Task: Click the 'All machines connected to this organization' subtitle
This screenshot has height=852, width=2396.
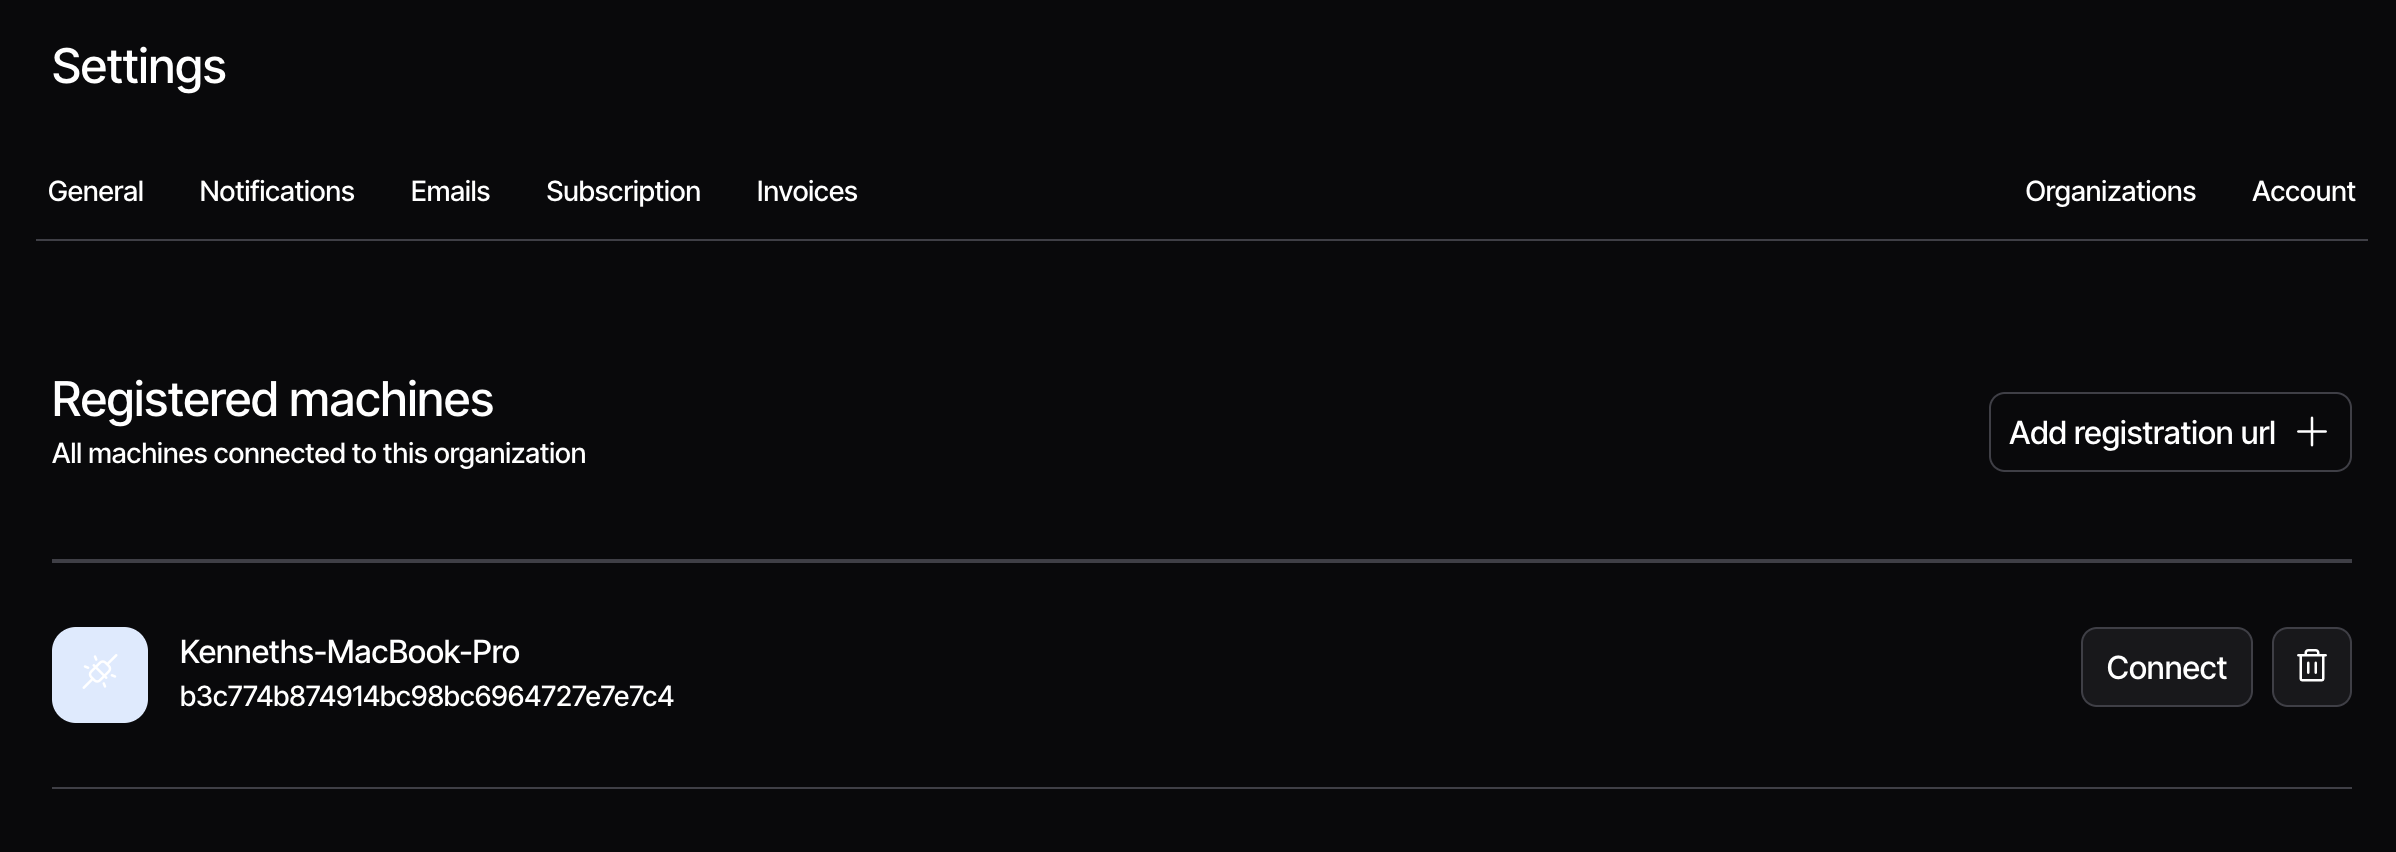Action: pos(319,454)
